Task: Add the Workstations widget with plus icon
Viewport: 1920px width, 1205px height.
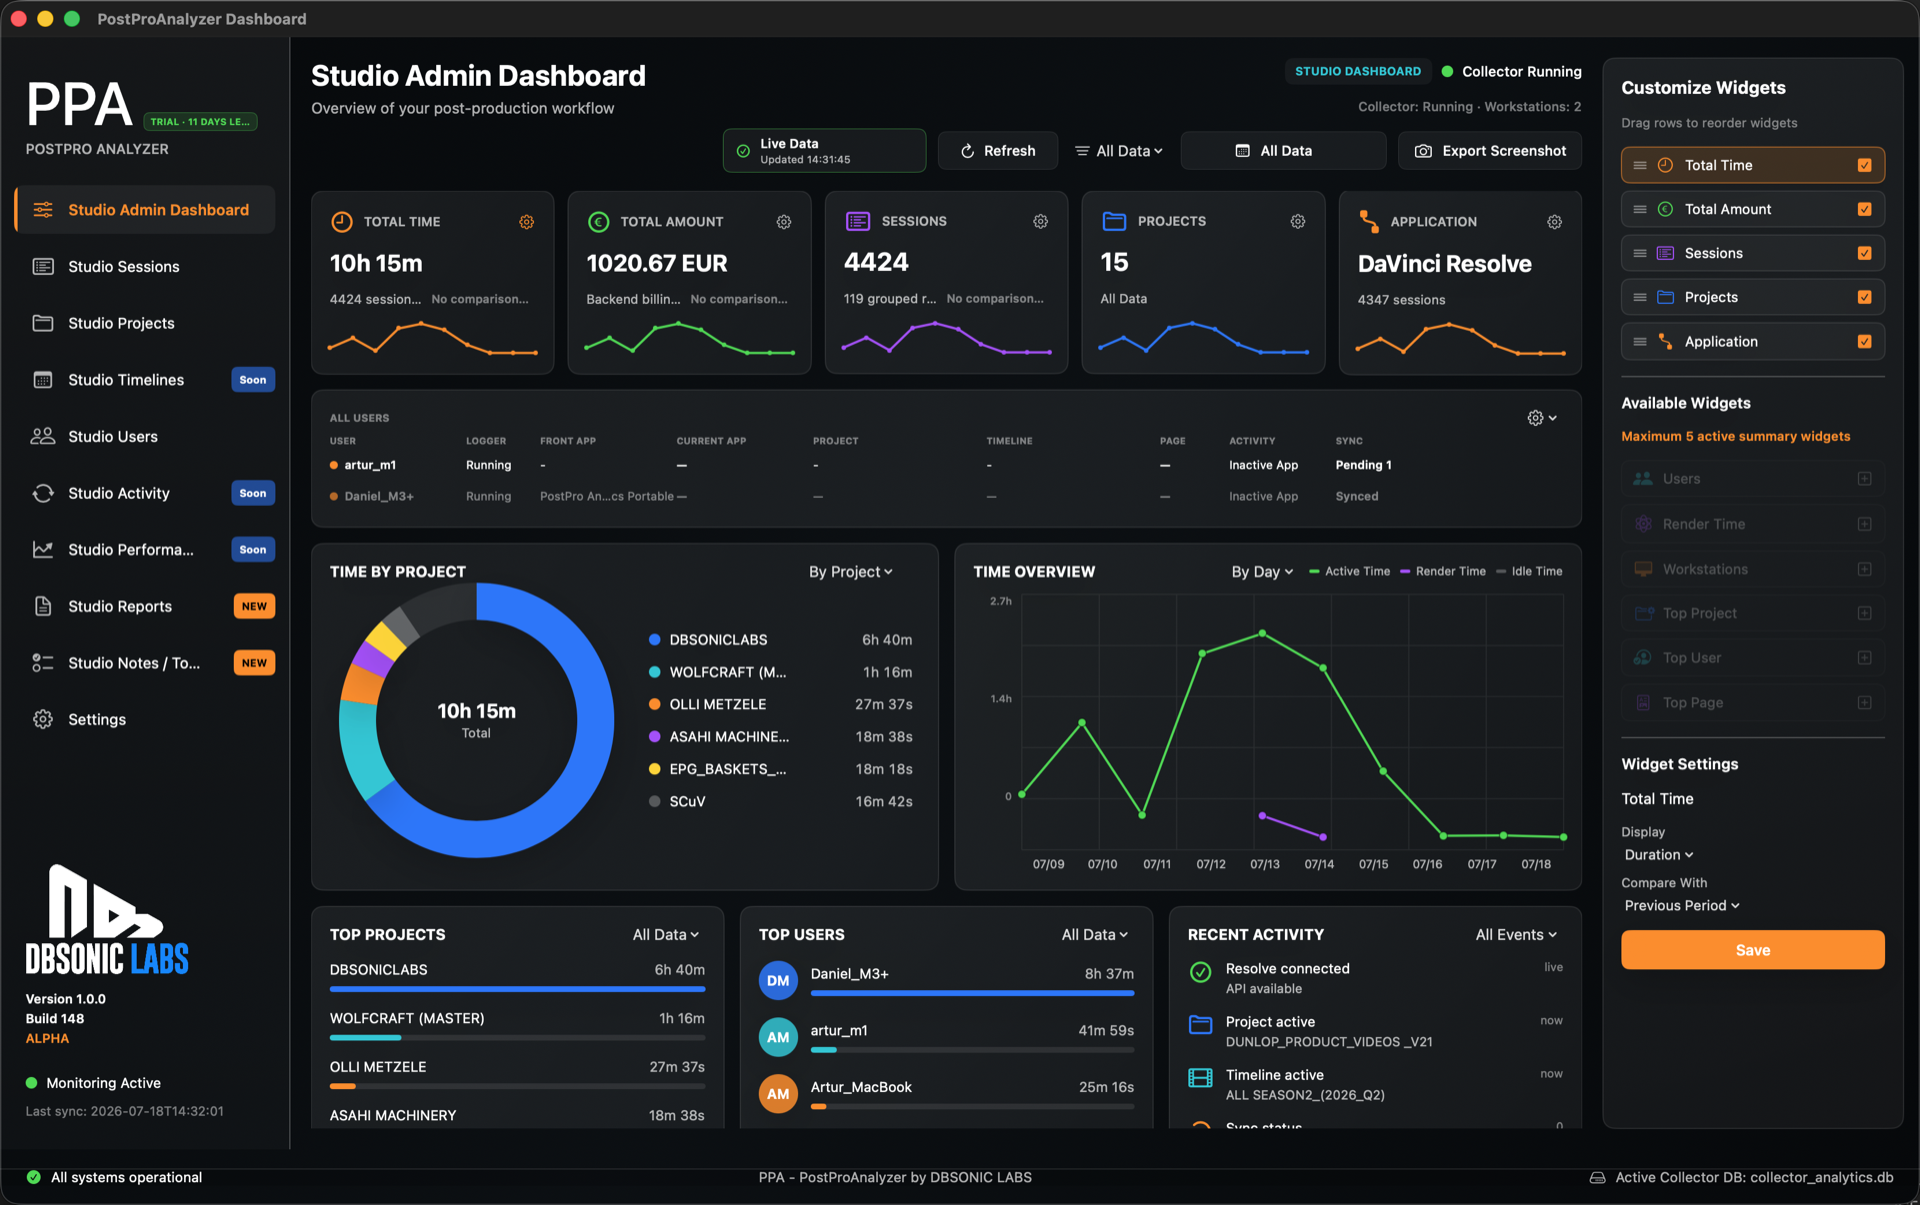Action: [x=1864, y=569]
